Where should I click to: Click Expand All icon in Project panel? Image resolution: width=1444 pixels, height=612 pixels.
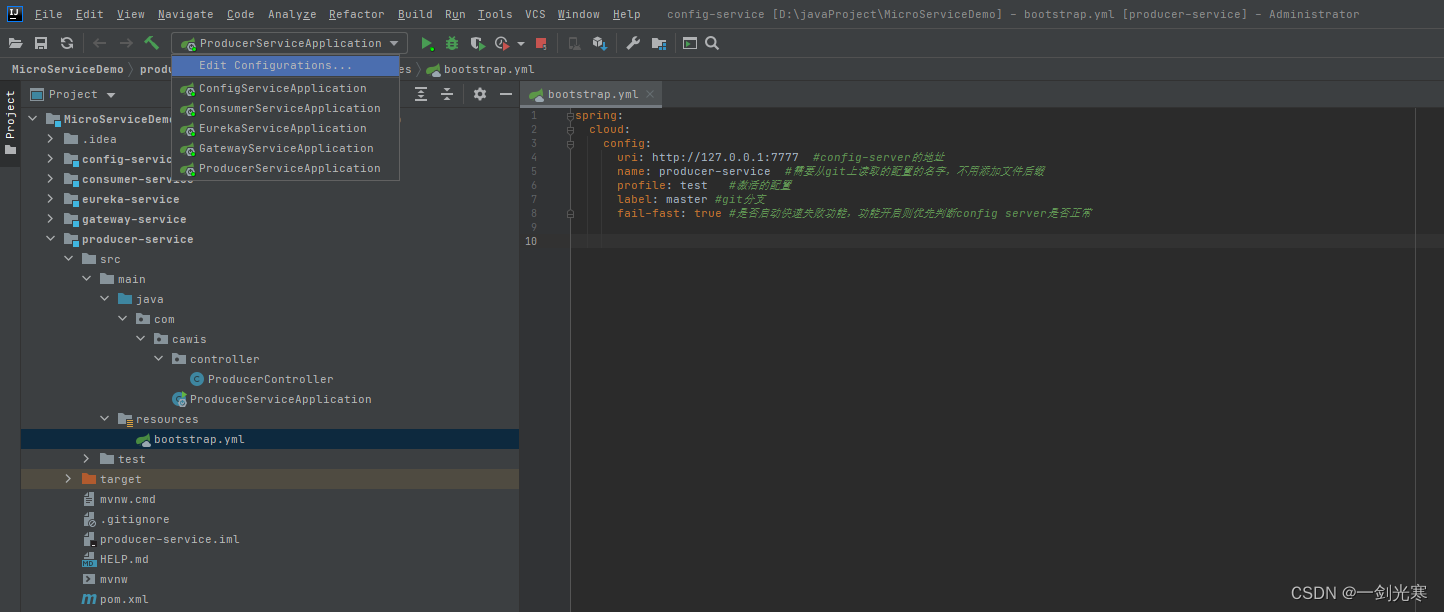tap(421, 94)
